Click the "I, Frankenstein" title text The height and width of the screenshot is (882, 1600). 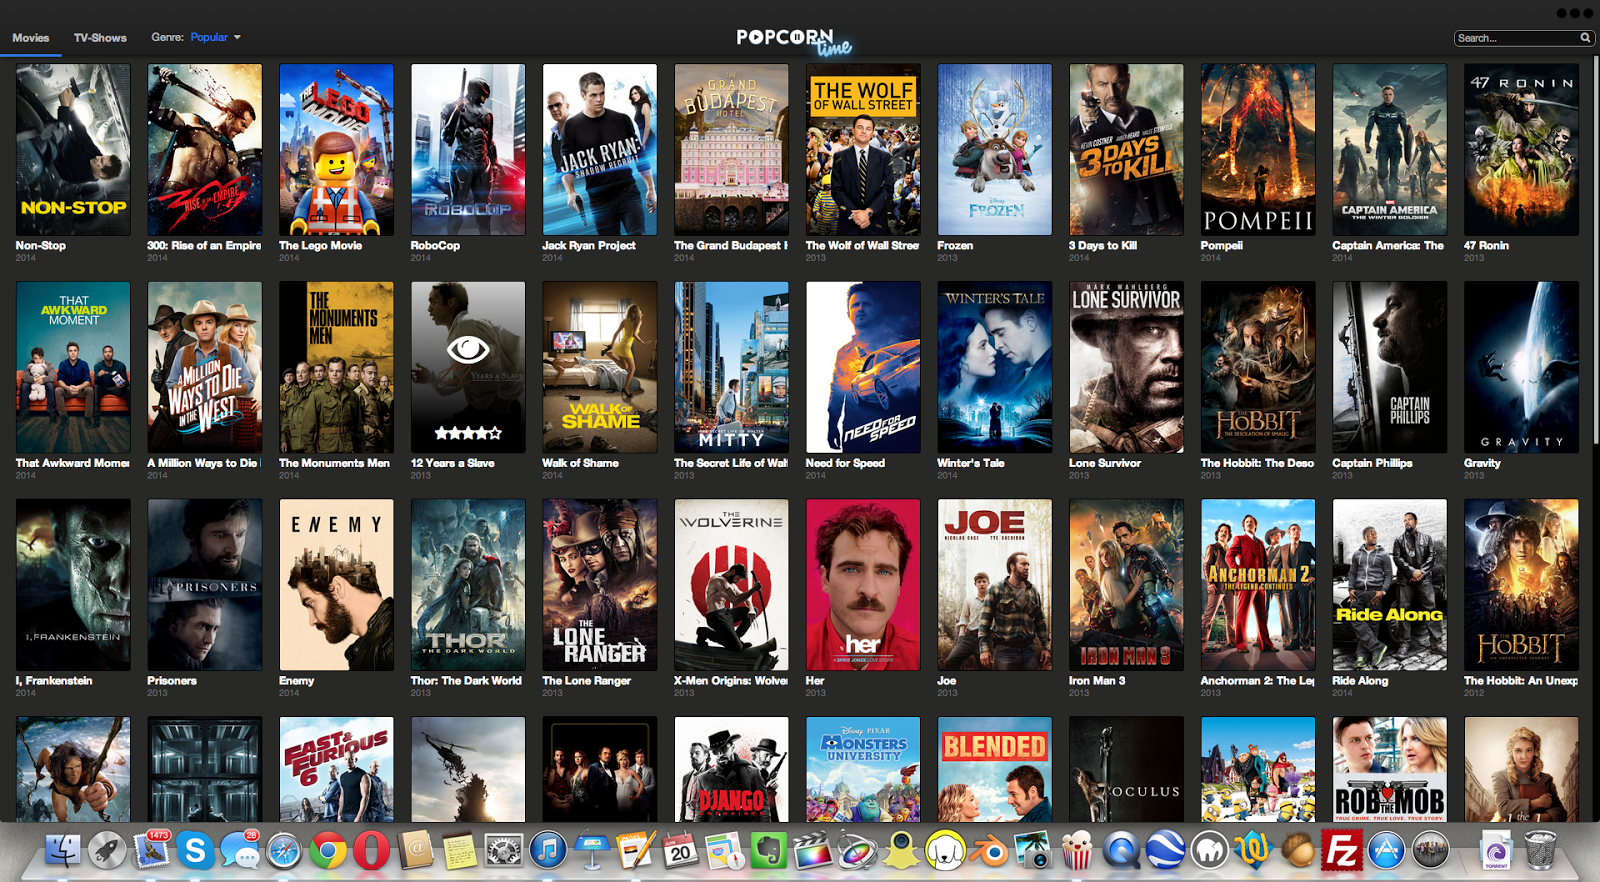54,681
